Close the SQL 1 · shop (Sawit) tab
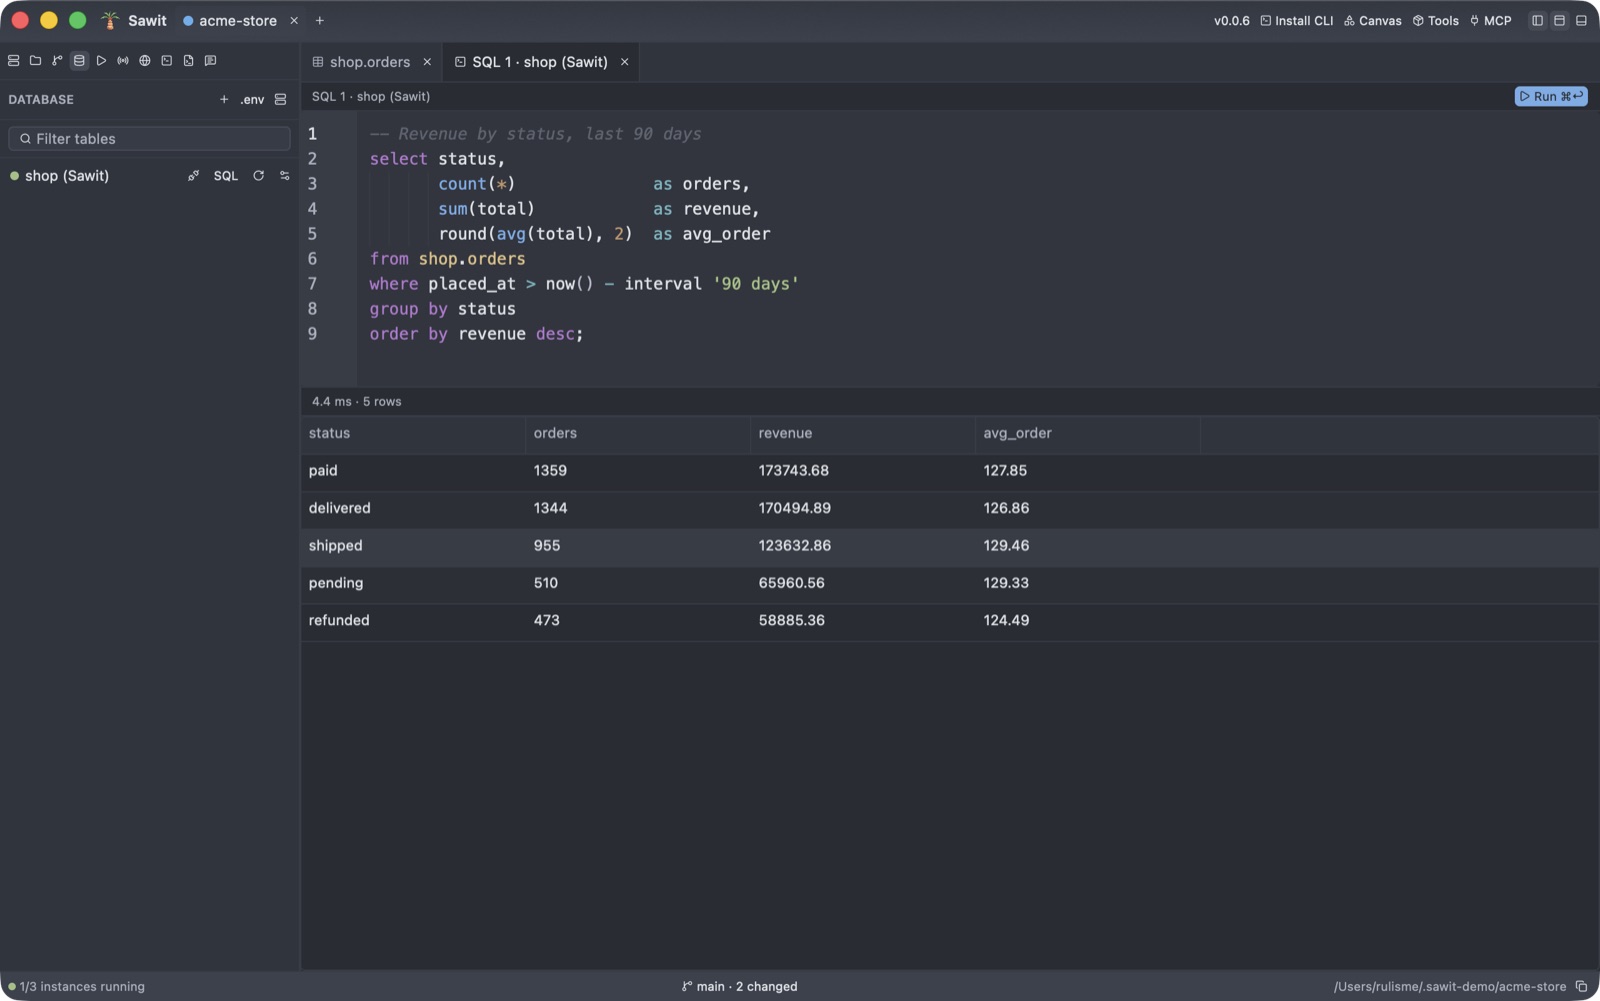The width and height of the screenshot is (1600, 1001). 625,62
